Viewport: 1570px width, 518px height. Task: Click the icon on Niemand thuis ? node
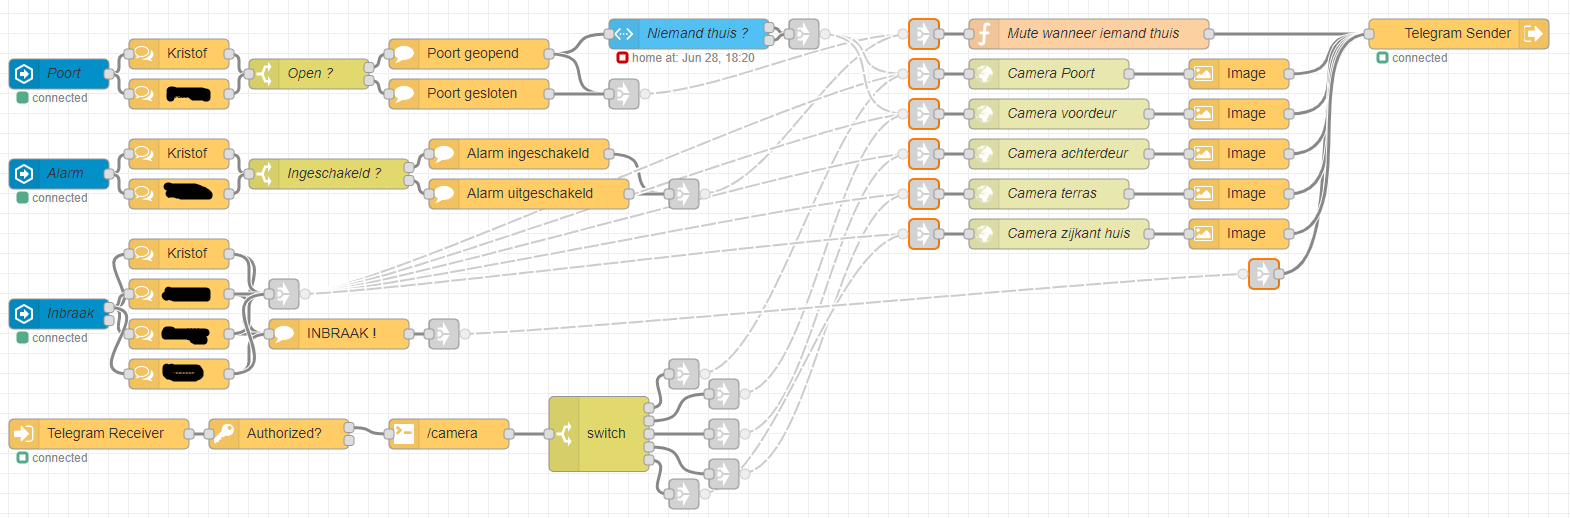[624, 33]
